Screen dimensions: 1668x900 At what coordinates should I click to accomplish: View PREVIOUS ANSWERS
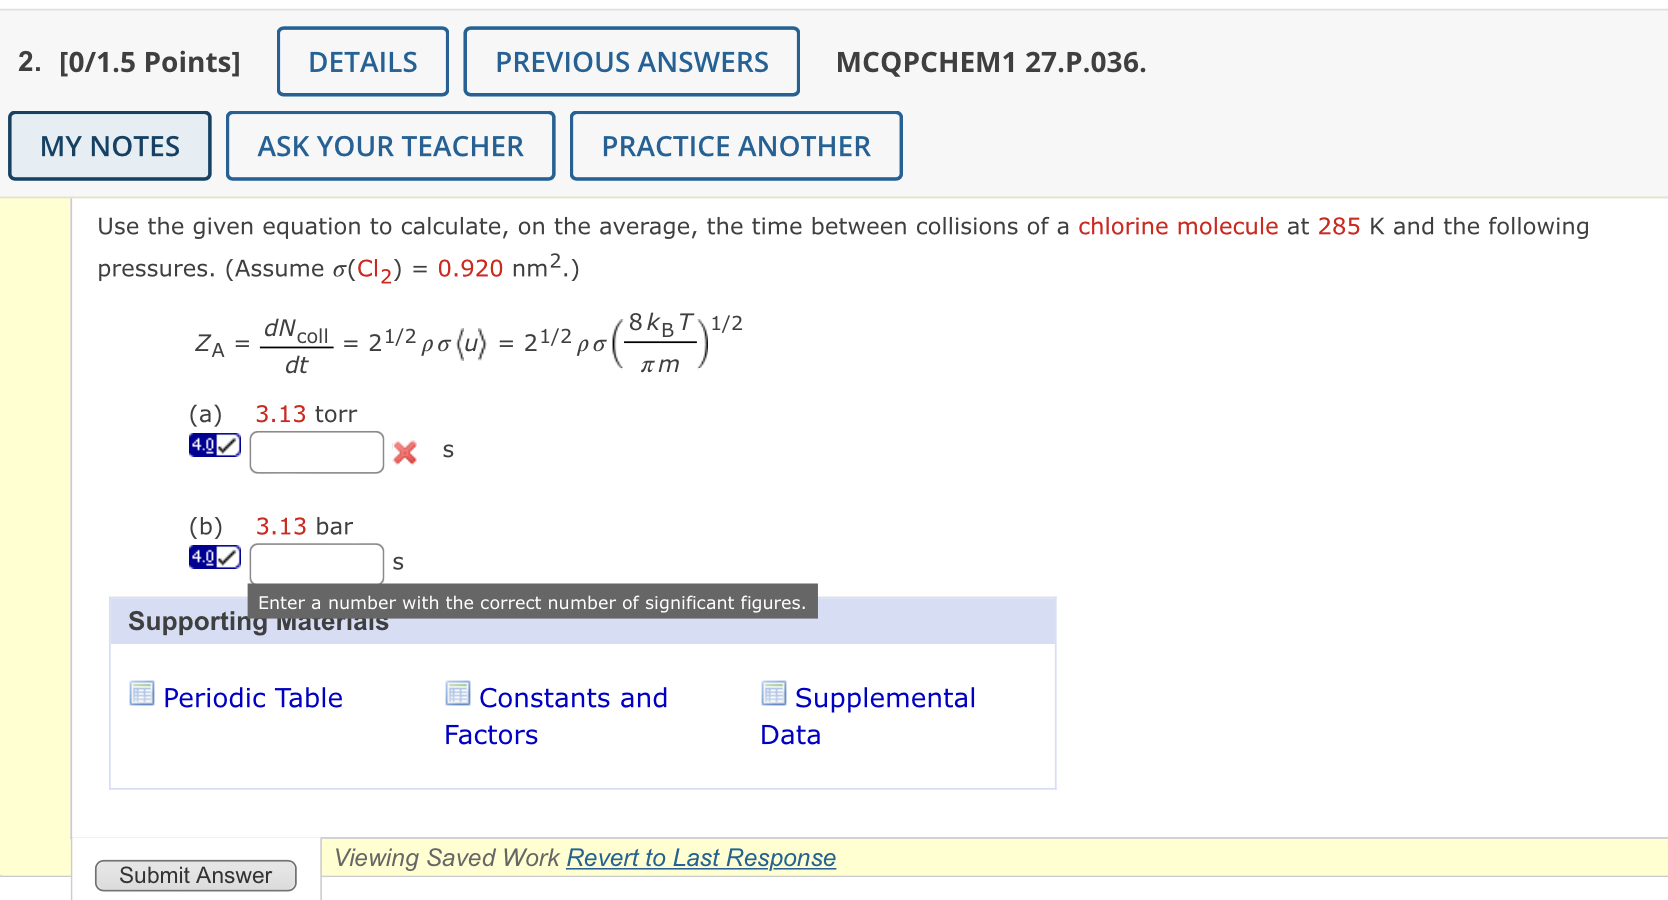click(631, 61)
